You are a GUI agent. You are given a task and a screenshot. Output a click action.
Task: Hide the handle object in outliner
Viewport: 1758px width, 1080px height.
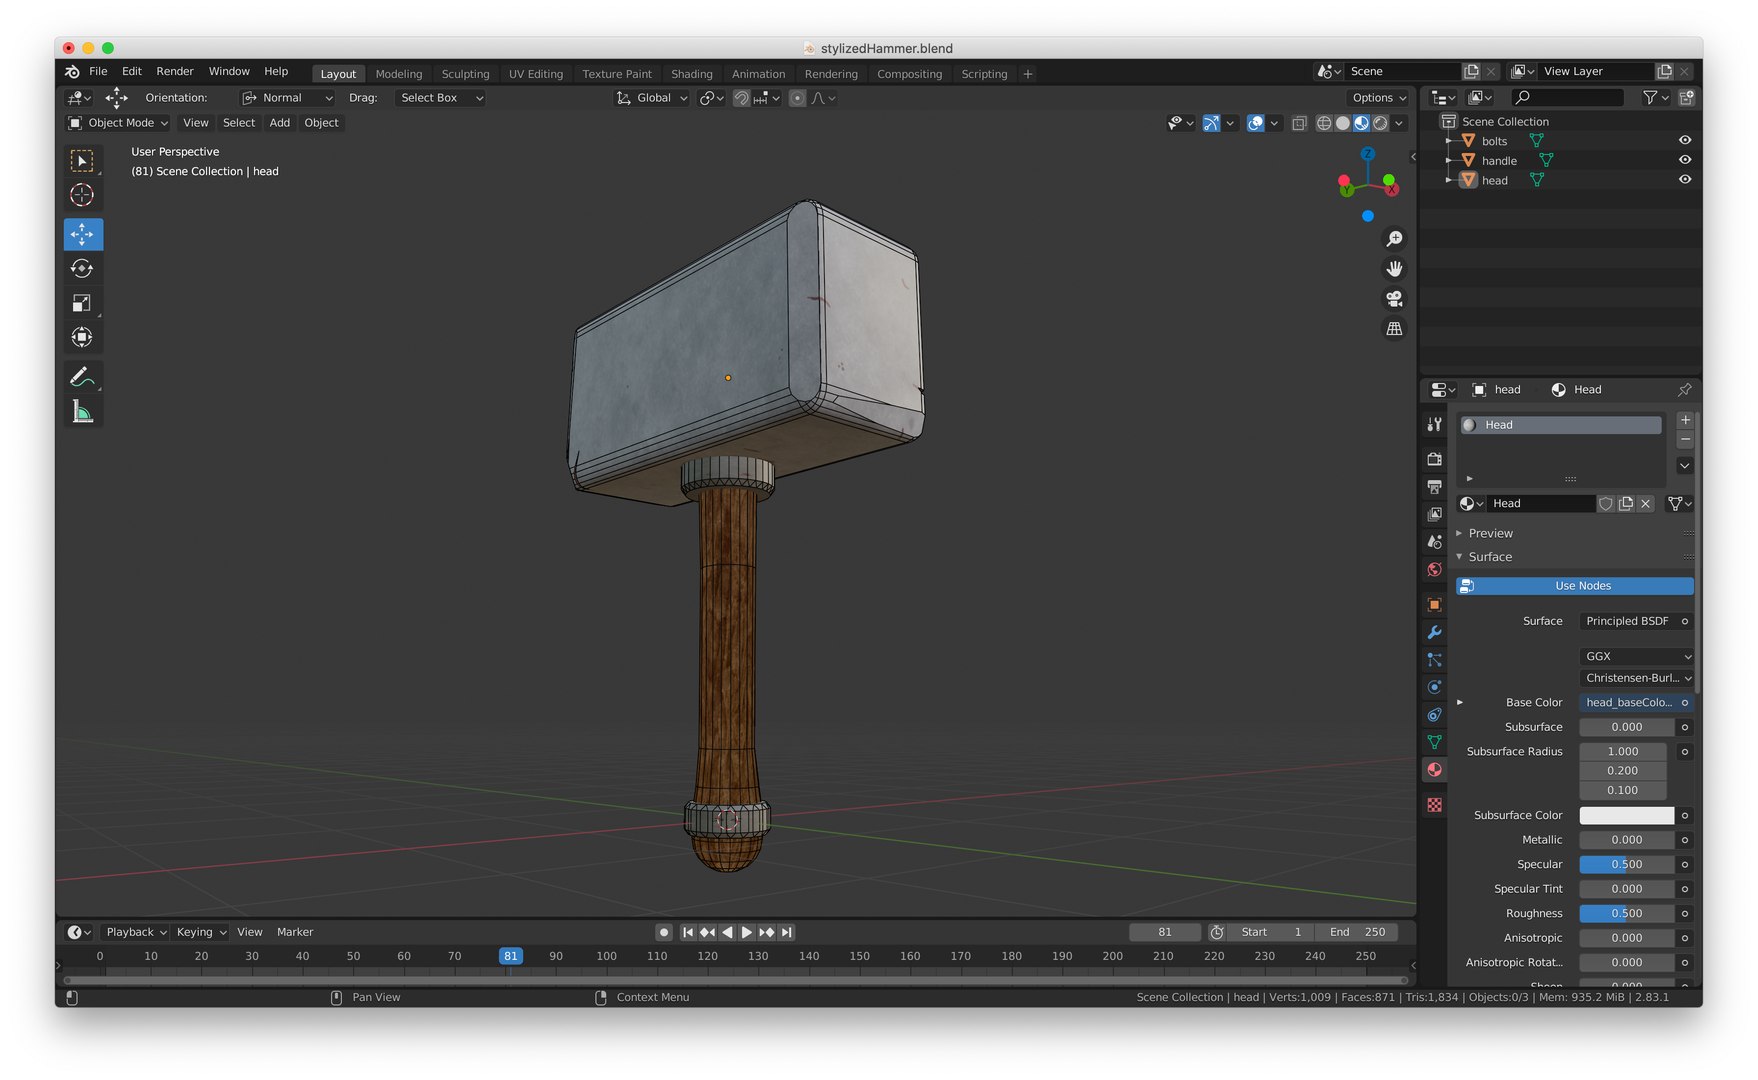(x=1685, y=160)
